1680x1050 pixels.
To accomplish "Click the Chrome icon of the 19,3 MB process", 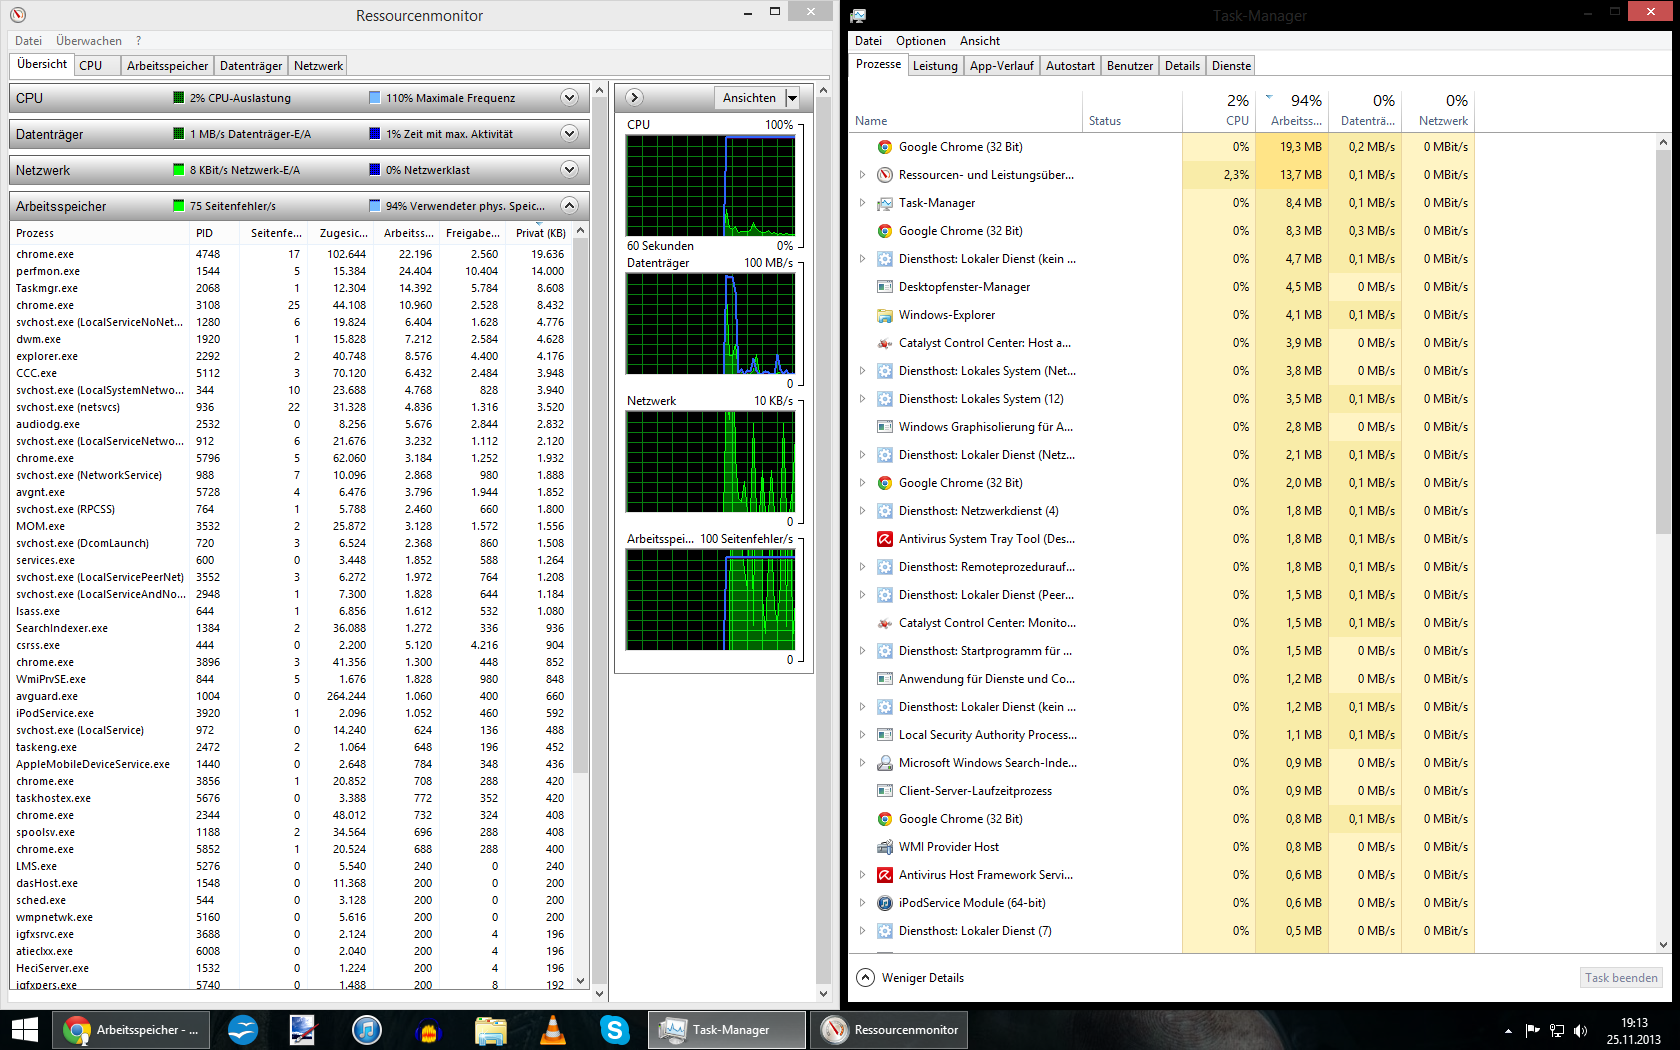I will point(884,147).
